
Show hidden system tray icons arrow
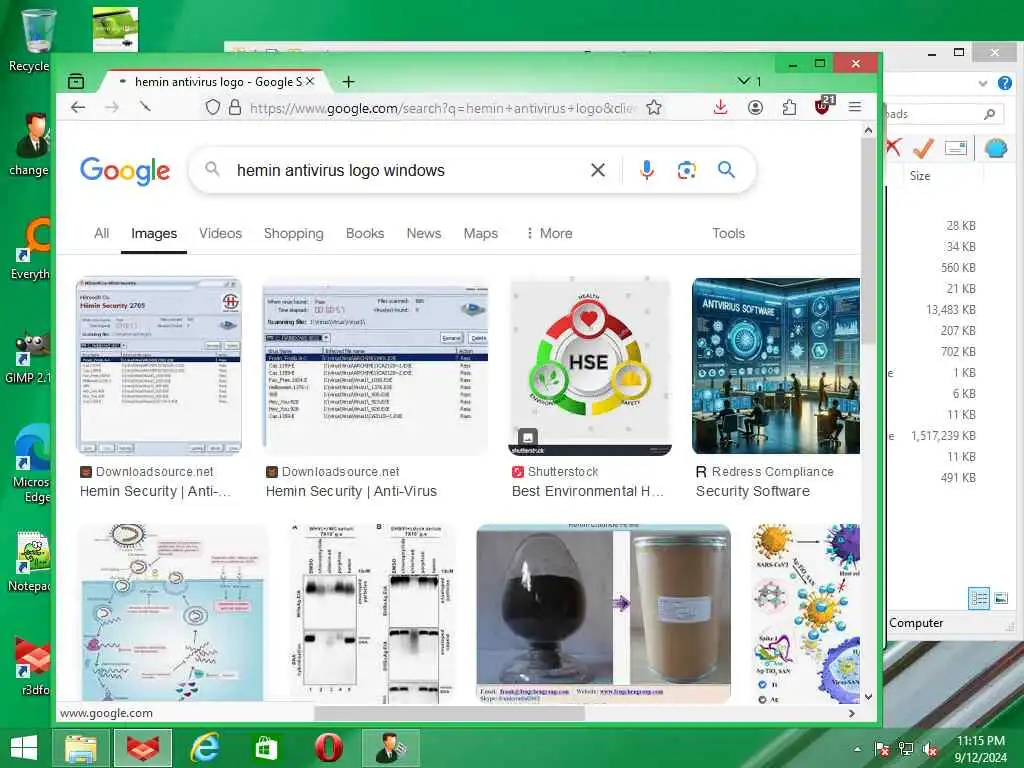point(857,749)
